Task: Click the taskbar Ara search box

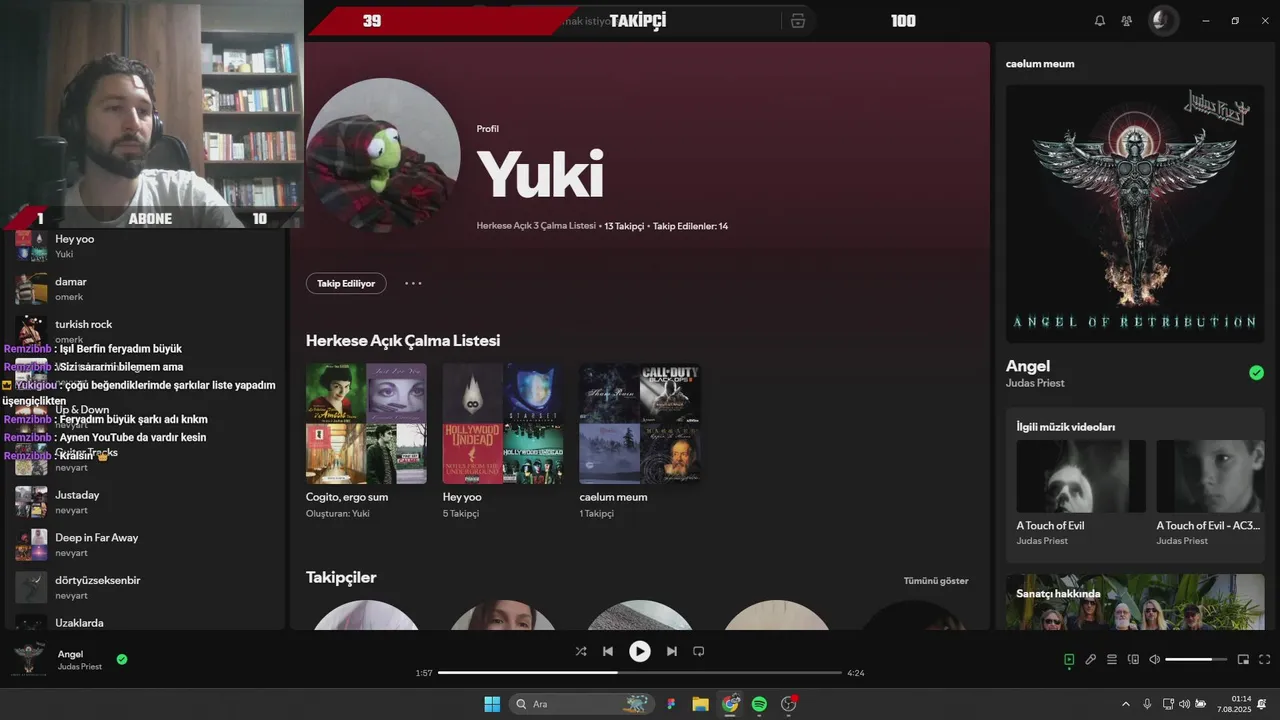Action: [x=583, y=704]
